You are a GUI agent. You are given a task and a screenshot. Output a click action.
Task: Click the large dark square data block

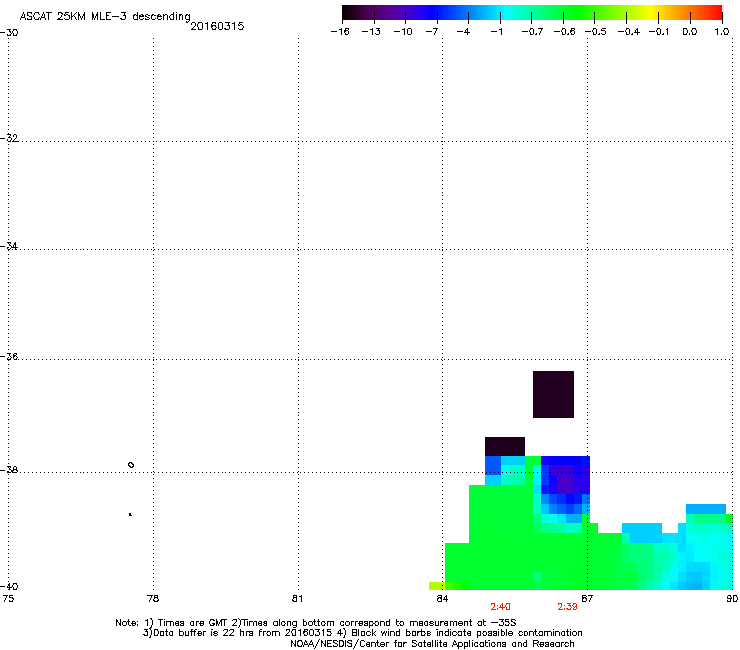[x=553, y=394]
